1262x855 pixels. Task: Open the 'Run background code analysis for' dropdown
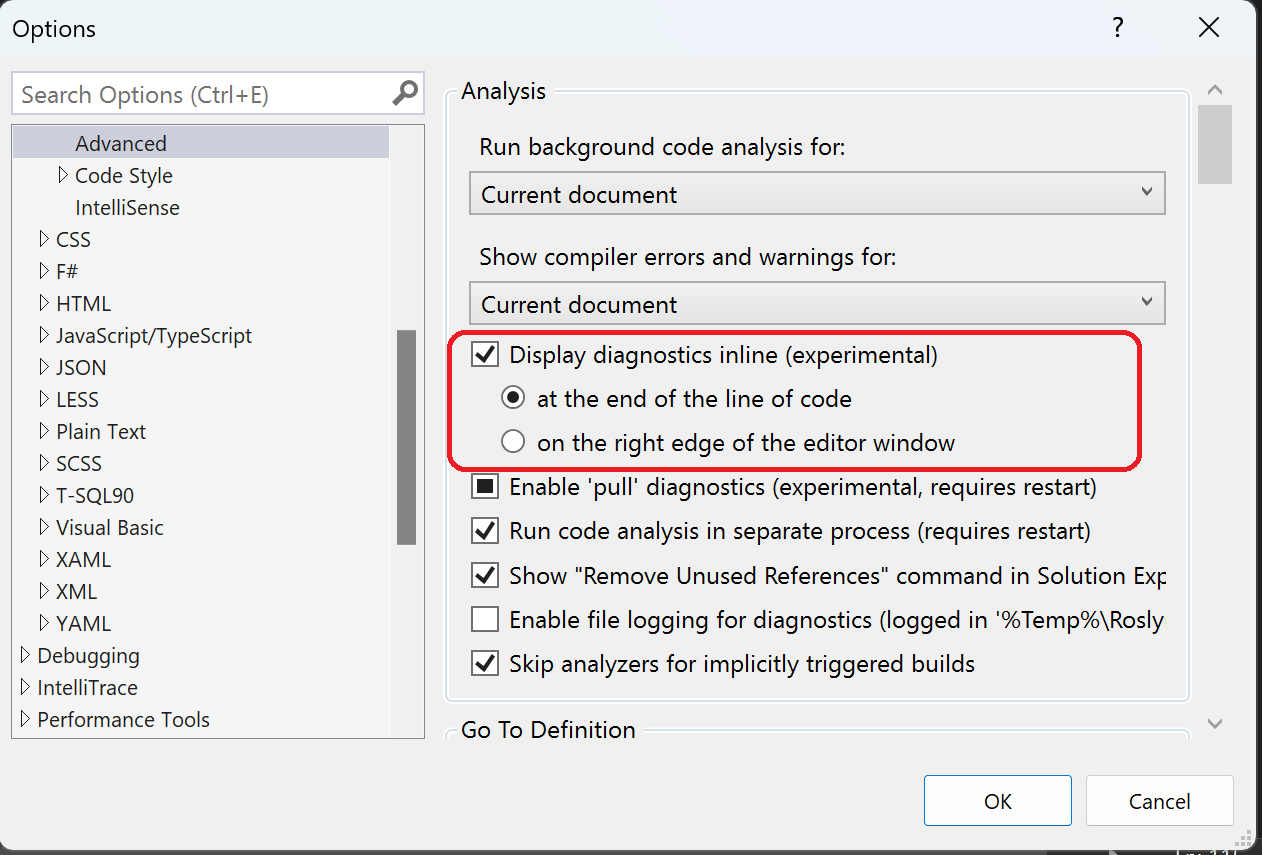click(x=1146, y=193)
